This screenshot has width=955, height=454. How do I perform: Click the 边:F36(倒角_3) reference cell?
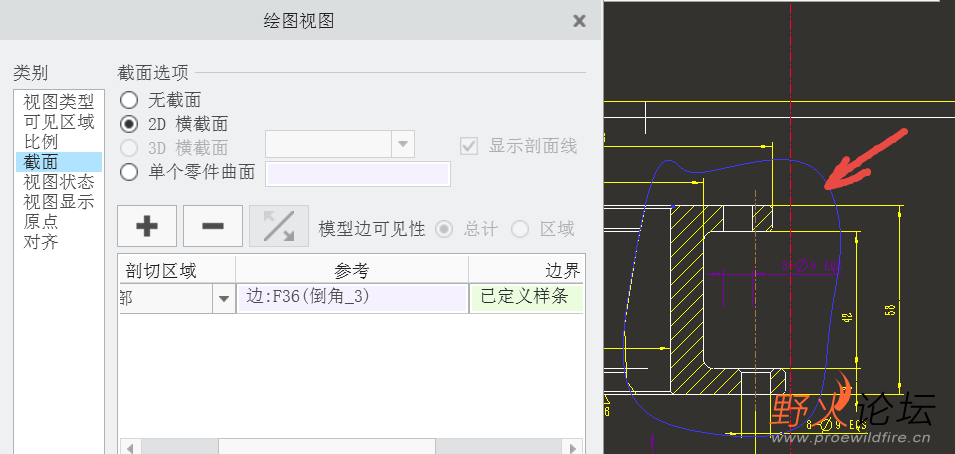coord(352,299)
